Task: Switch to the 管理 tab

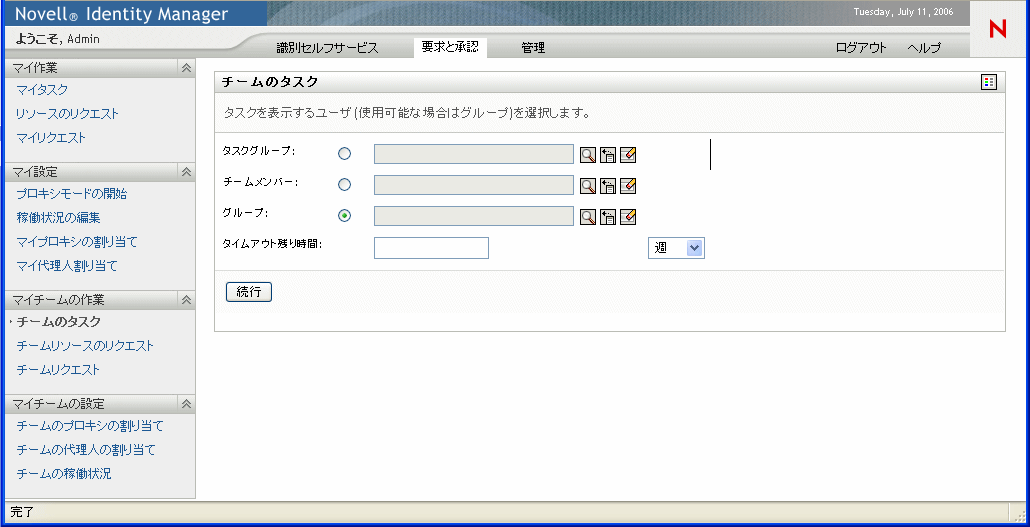Action: tap(533, 48)
